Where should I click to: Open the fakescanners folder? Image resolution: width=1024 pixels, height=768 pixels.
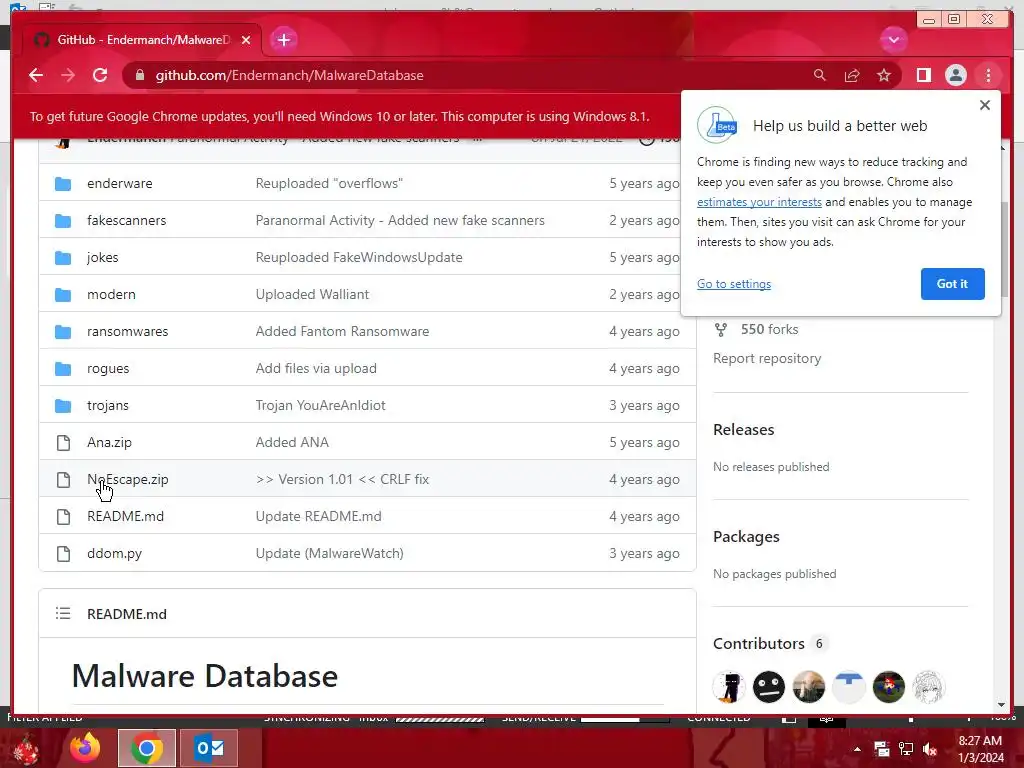(126, 220)
